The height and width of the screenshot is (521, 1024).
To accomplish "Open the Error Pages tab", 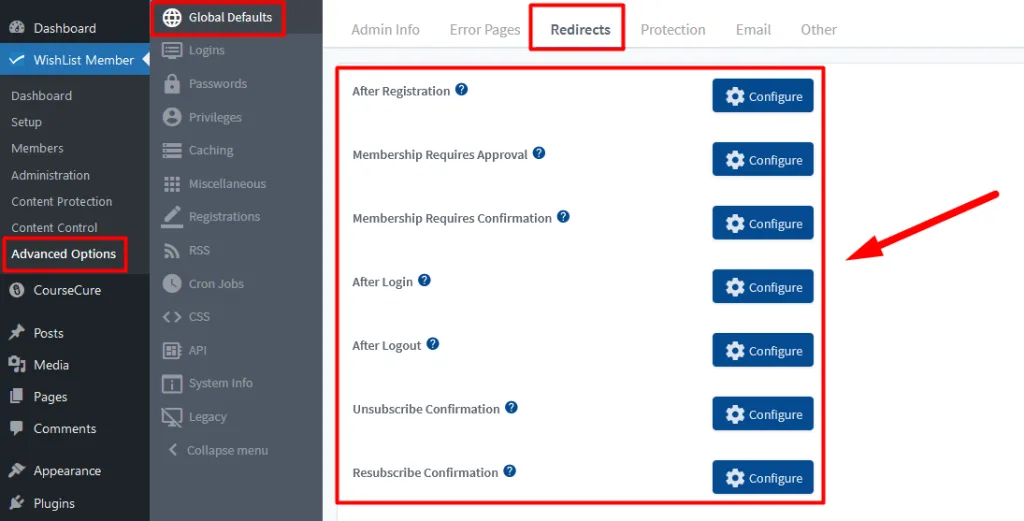I will tap(485, 29).
